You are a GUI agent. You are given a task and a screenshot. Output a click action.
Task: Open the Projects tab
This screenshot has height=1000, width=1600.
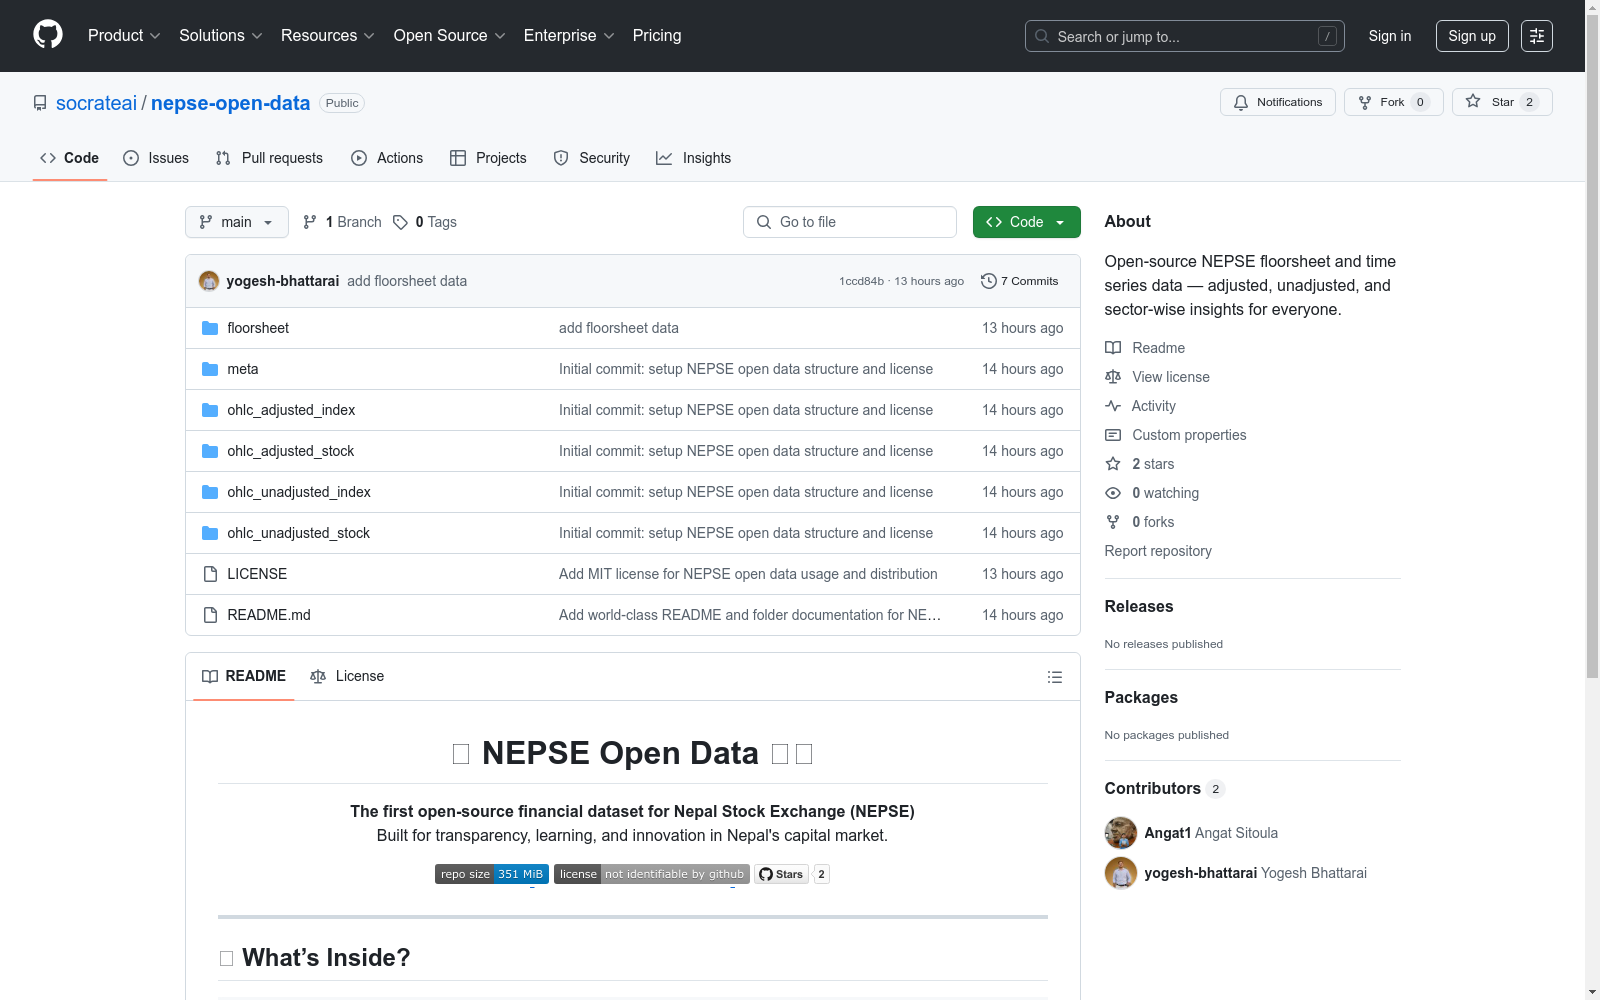click(x=488, y=158)
